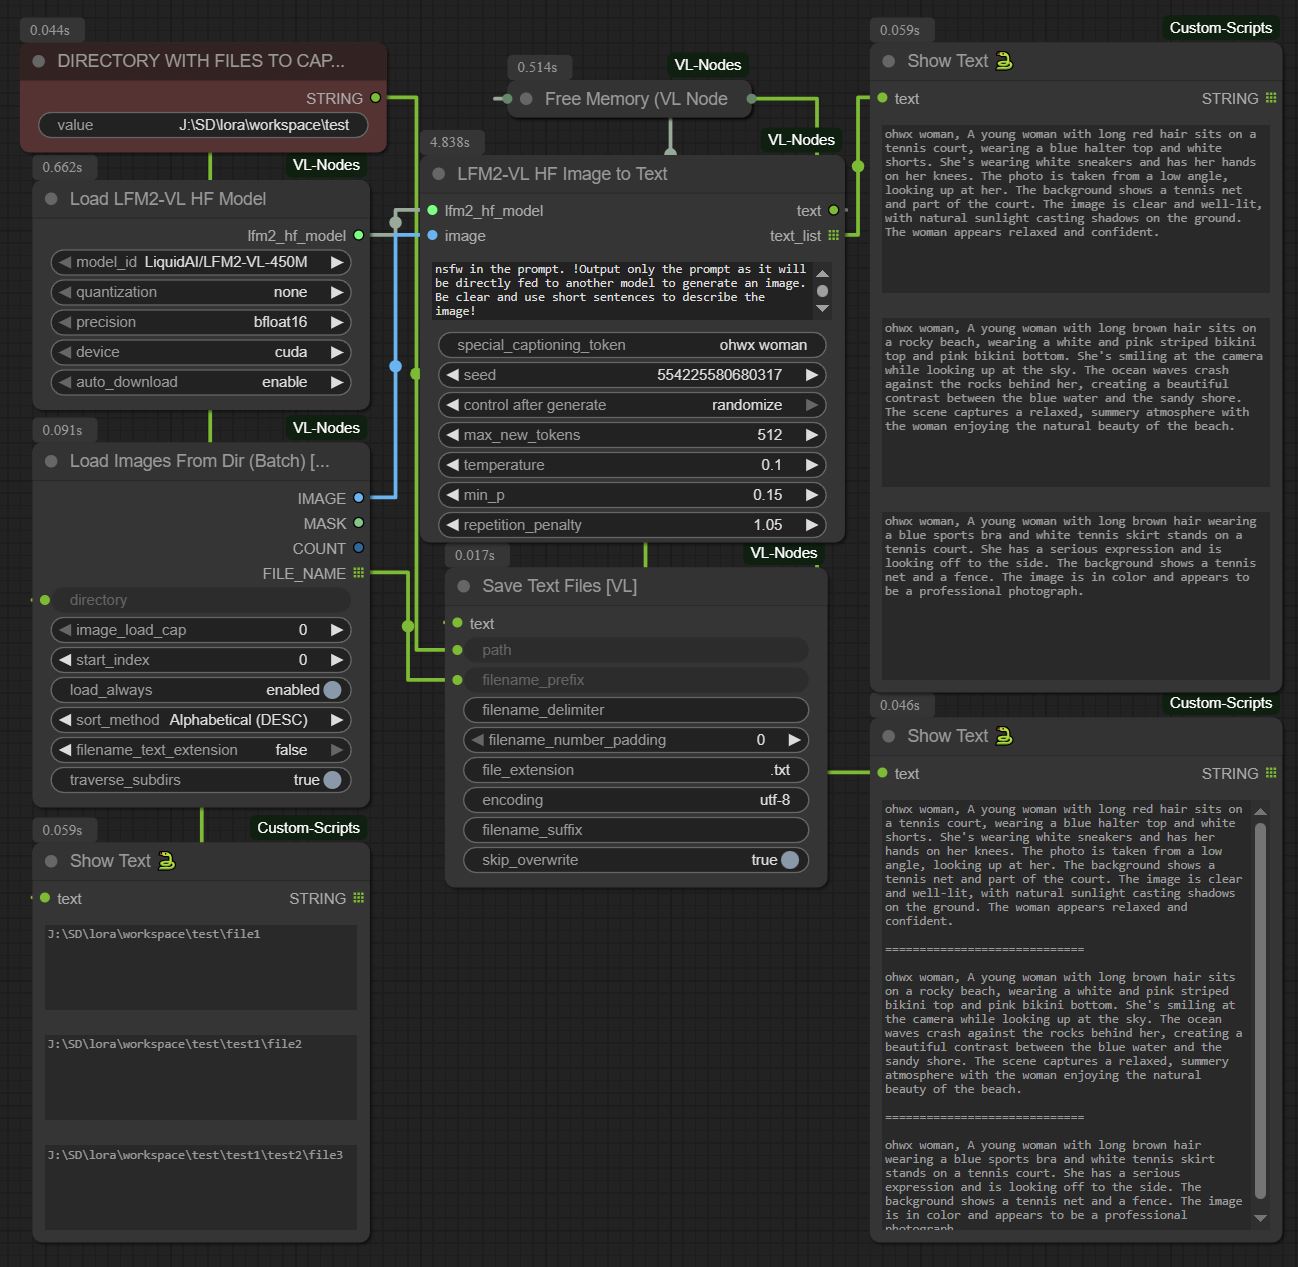Click the VL-Nodes badge above the Save Text Files node
The image size is (1298, 1267).
coord(784,553)
